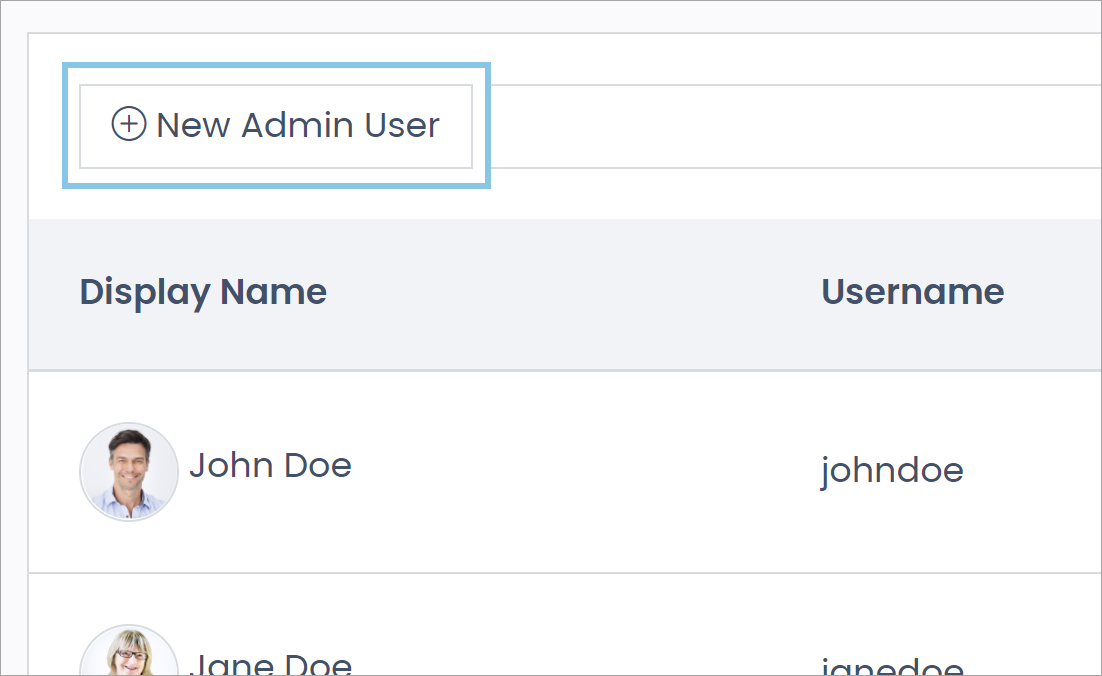Open the New Admin User form
Screen dimensions: 1102x676
point(275,125)
